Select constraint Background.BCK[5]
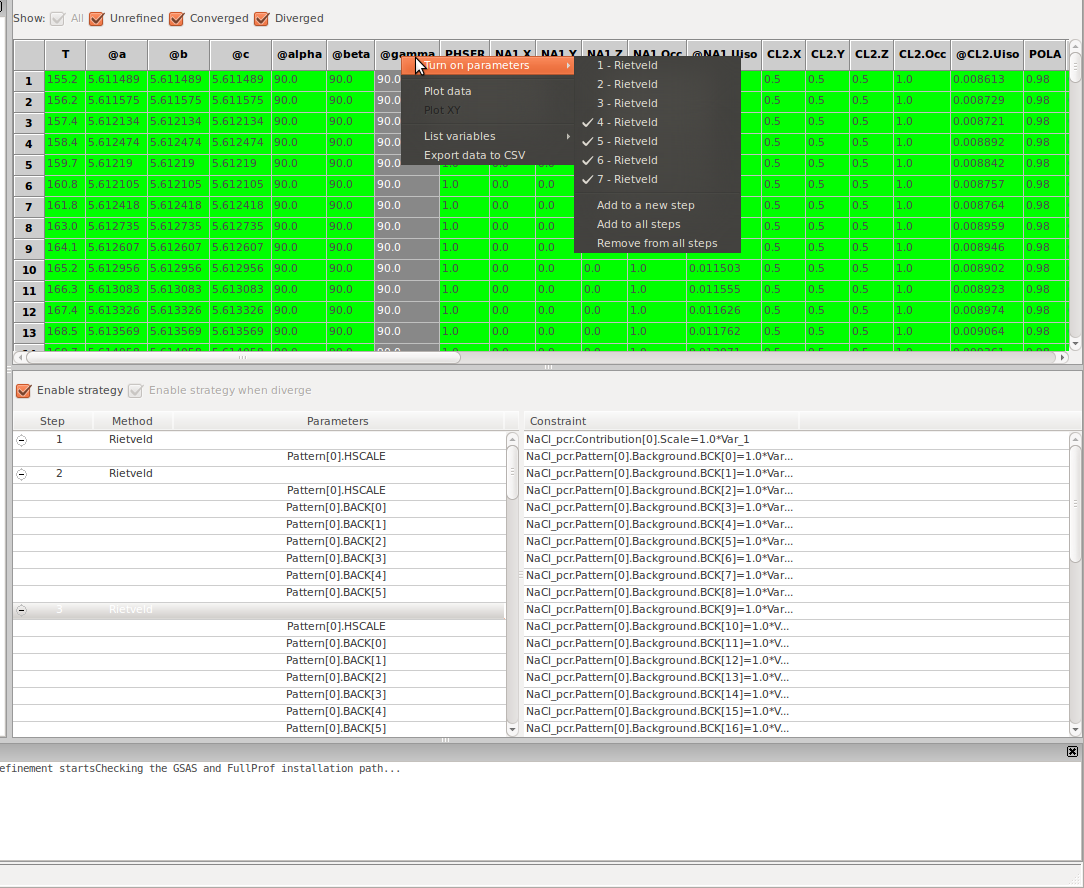1084x888 pixels. tap(660, 542)
